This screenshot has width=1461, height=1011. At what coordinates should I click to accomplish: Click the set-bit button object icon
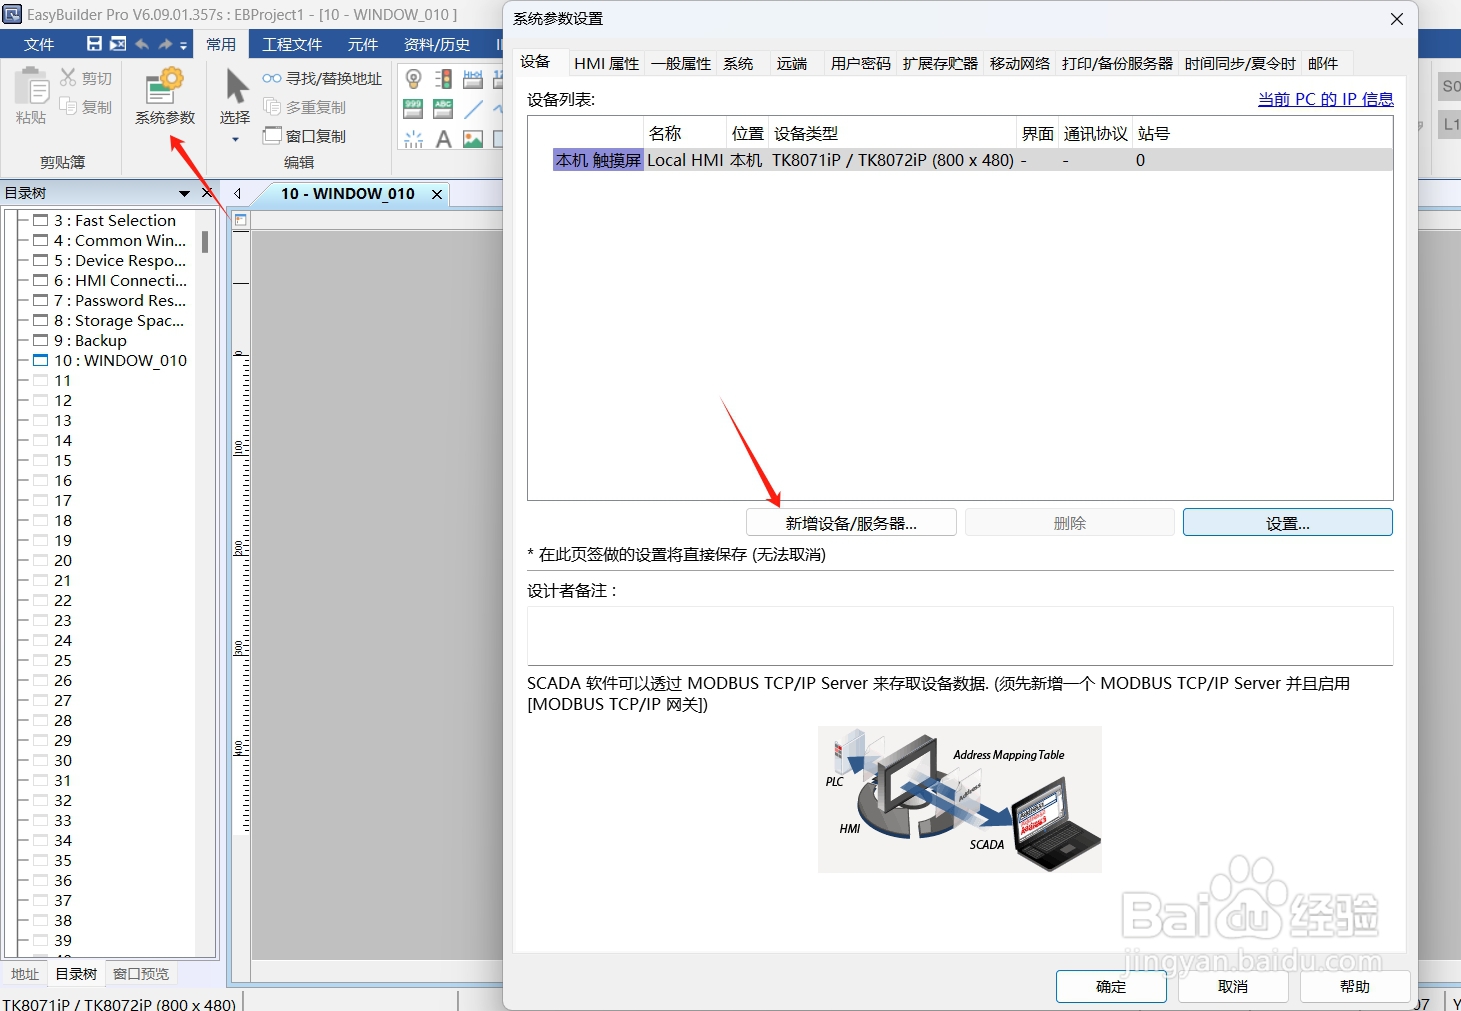click(474, 79)
